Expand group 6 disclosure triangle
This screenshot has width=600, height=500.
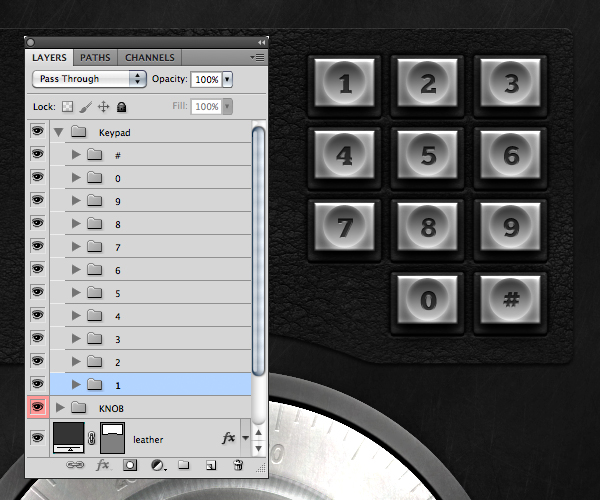(x=76, y=269)
